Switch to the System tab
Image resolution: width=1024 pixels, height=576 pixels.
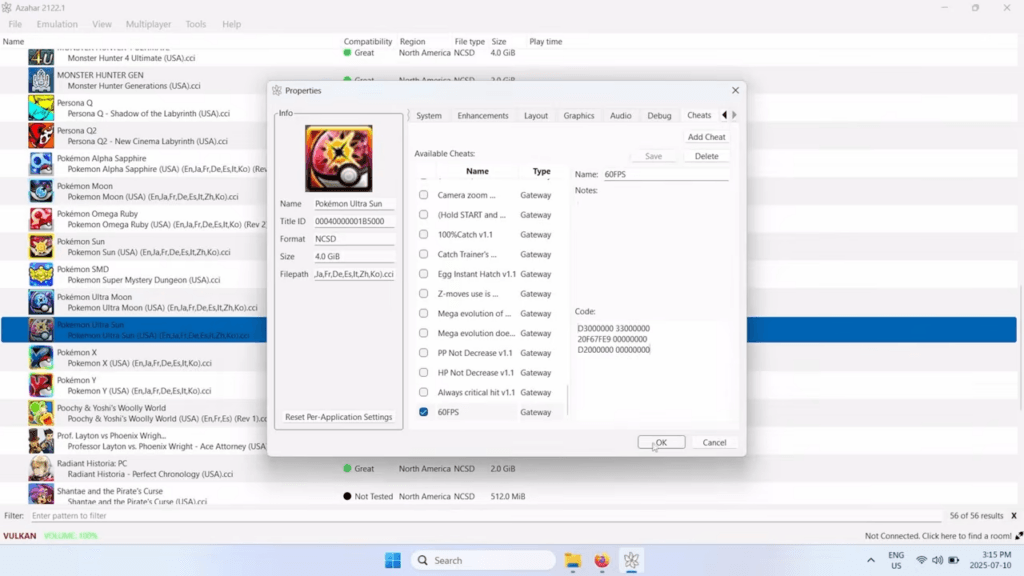coord(428,116)
